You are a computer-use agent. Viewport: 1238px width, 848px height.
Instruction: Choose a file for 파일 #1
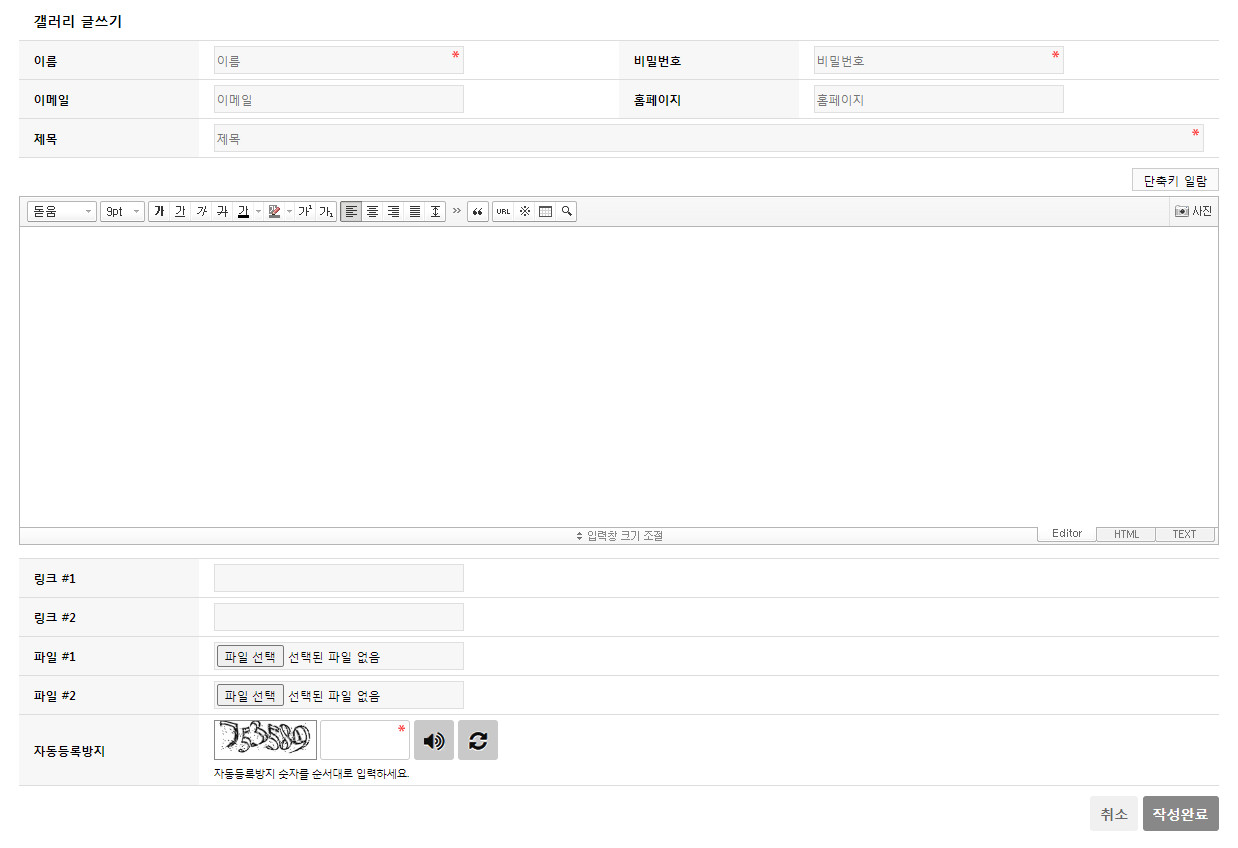tap(250, 657)
